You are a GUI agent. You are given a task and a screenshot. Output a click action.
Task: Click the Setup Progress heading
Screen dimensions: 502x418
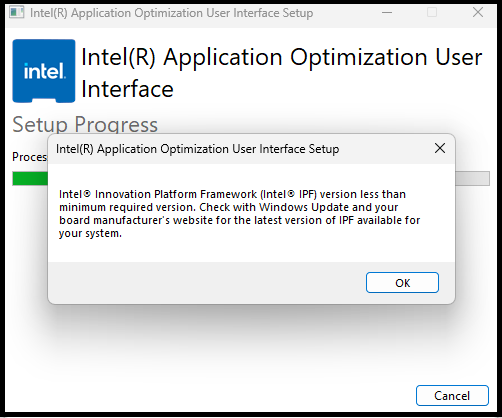click(x=85, y=124)
